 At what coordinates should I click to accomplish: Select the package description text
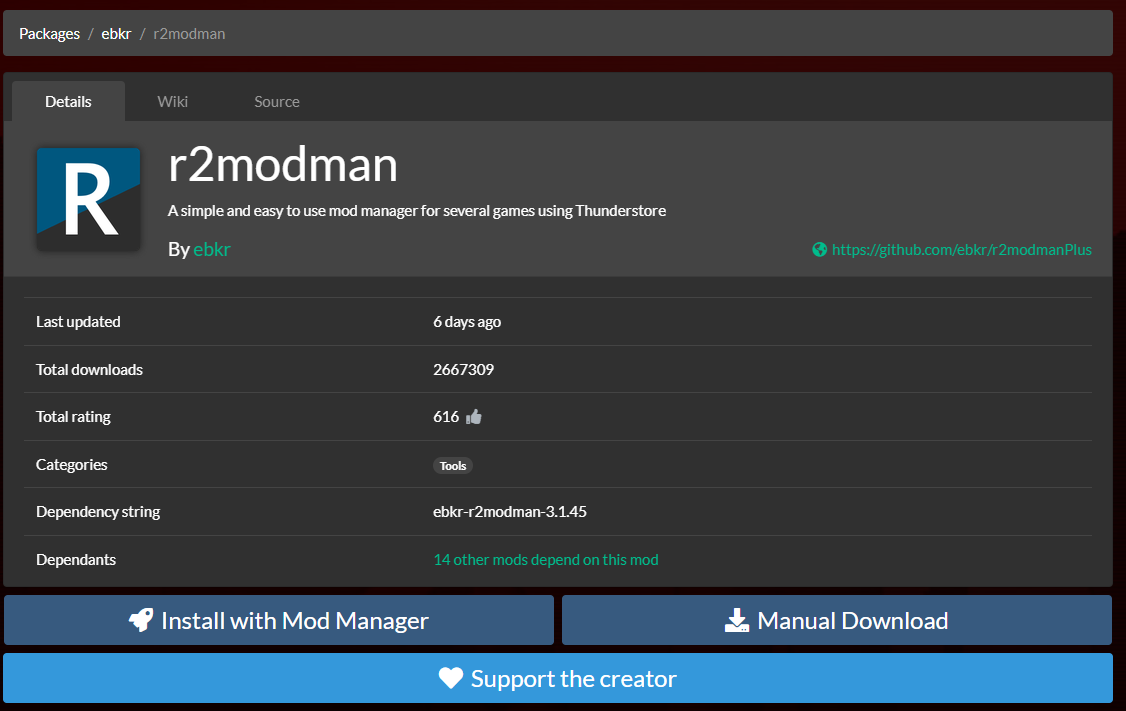417,210
